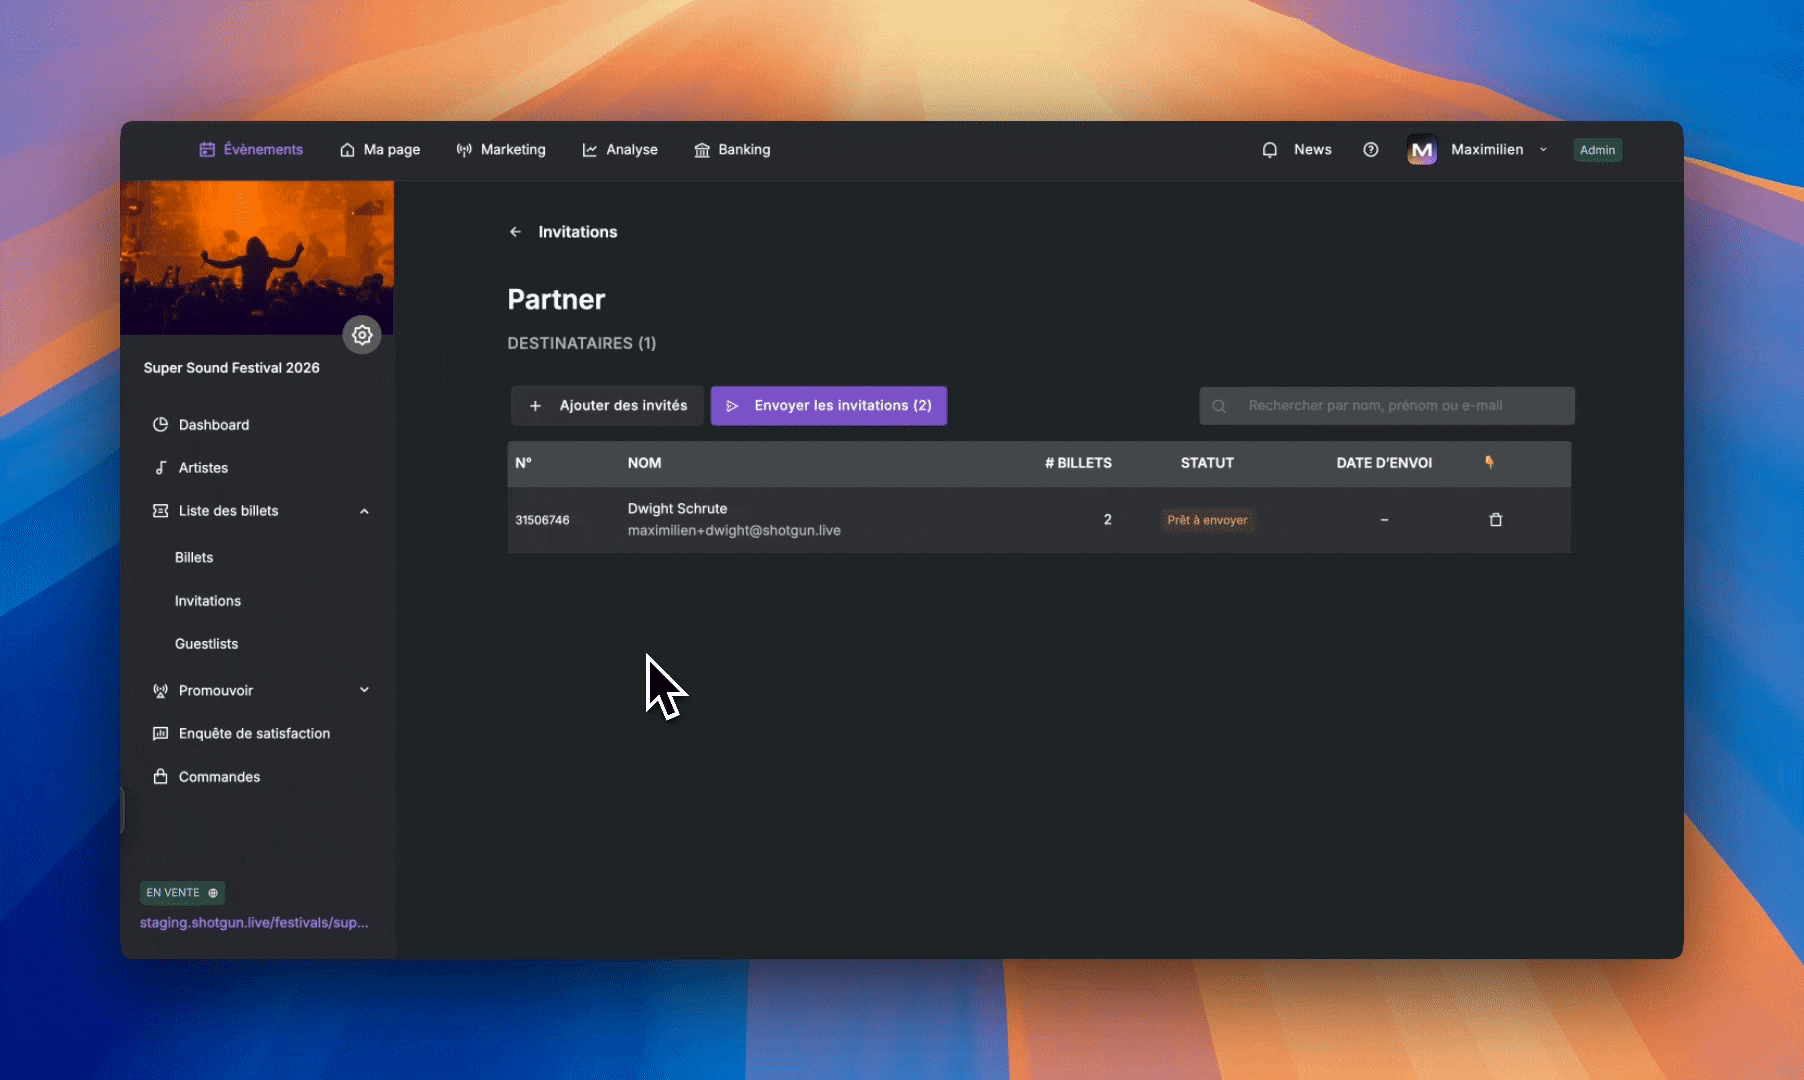Open Commandes in the sidebar

point(219,776)
